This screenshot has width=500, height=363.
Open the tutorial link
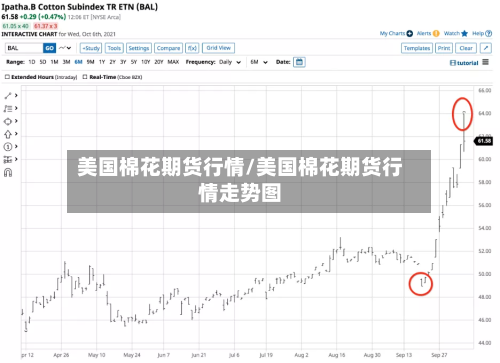pos(468,63)
